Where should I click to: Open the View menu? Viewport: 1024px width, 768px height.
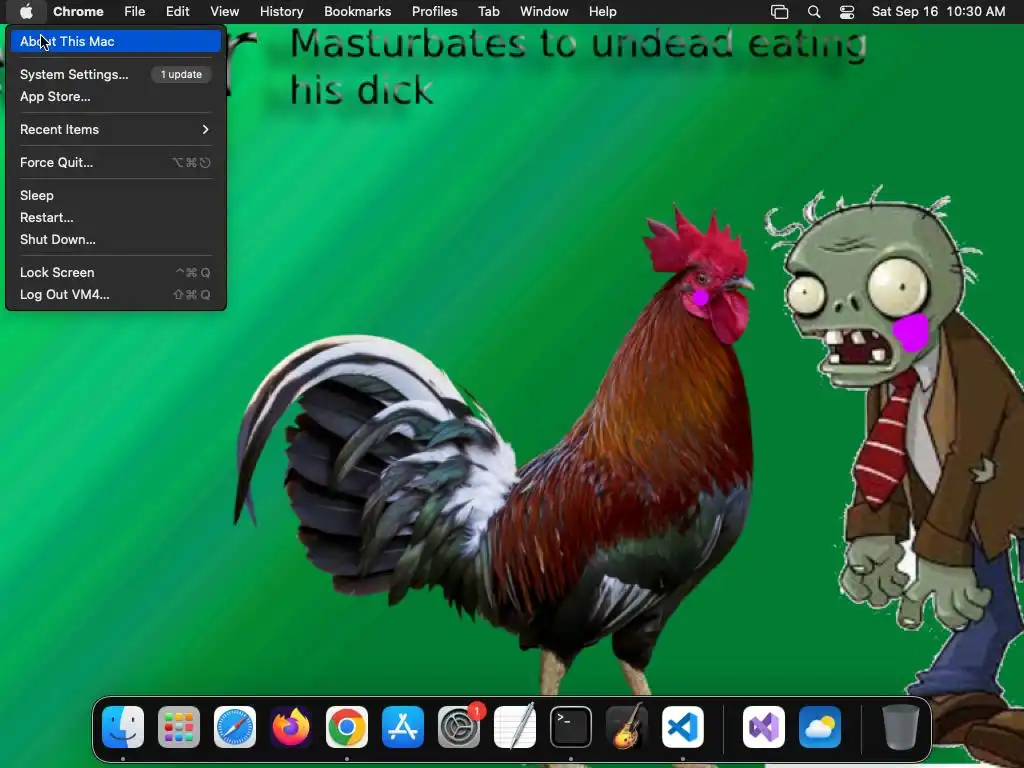225,12
